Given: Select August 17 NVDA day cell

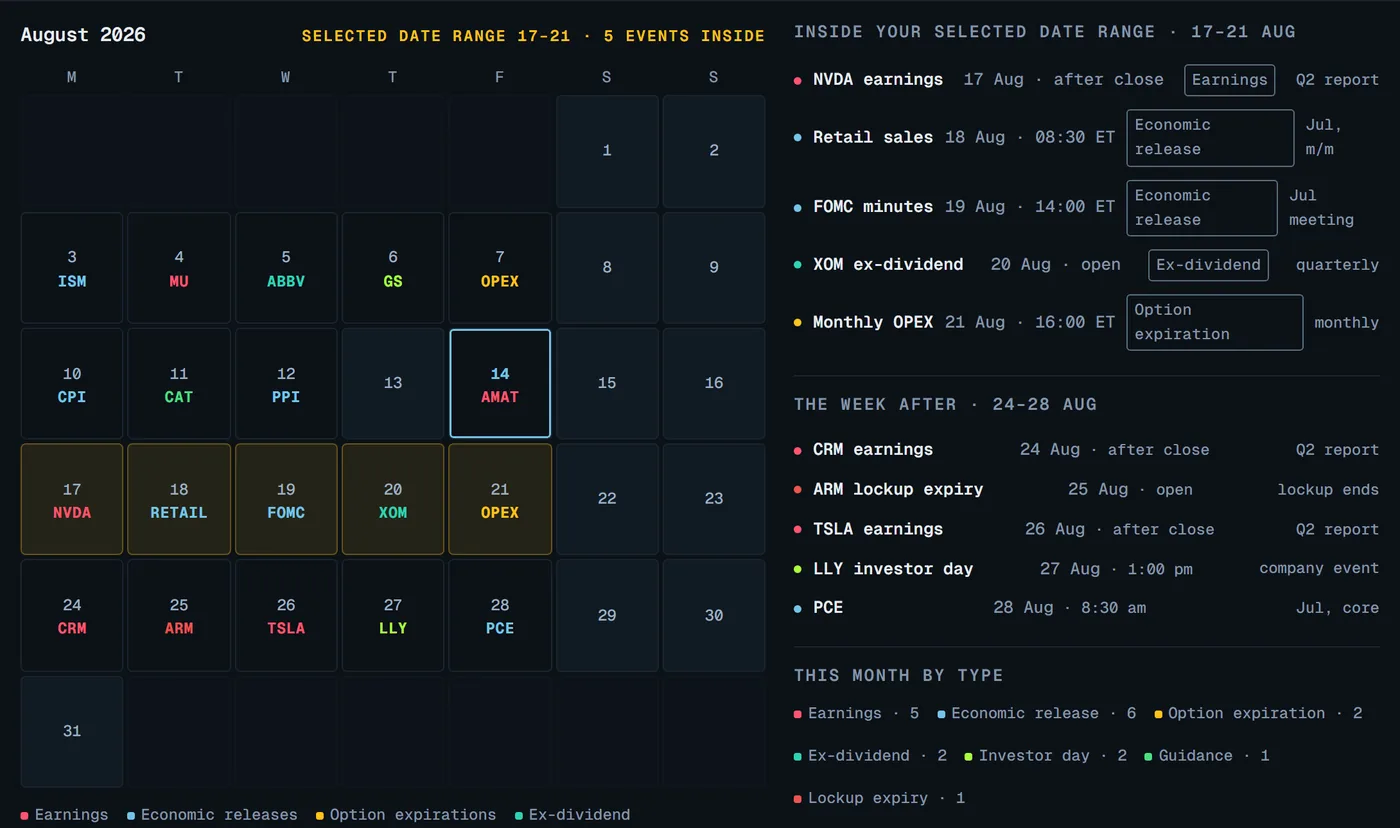Looking at the screenshot, I should (x=72, y=499).
